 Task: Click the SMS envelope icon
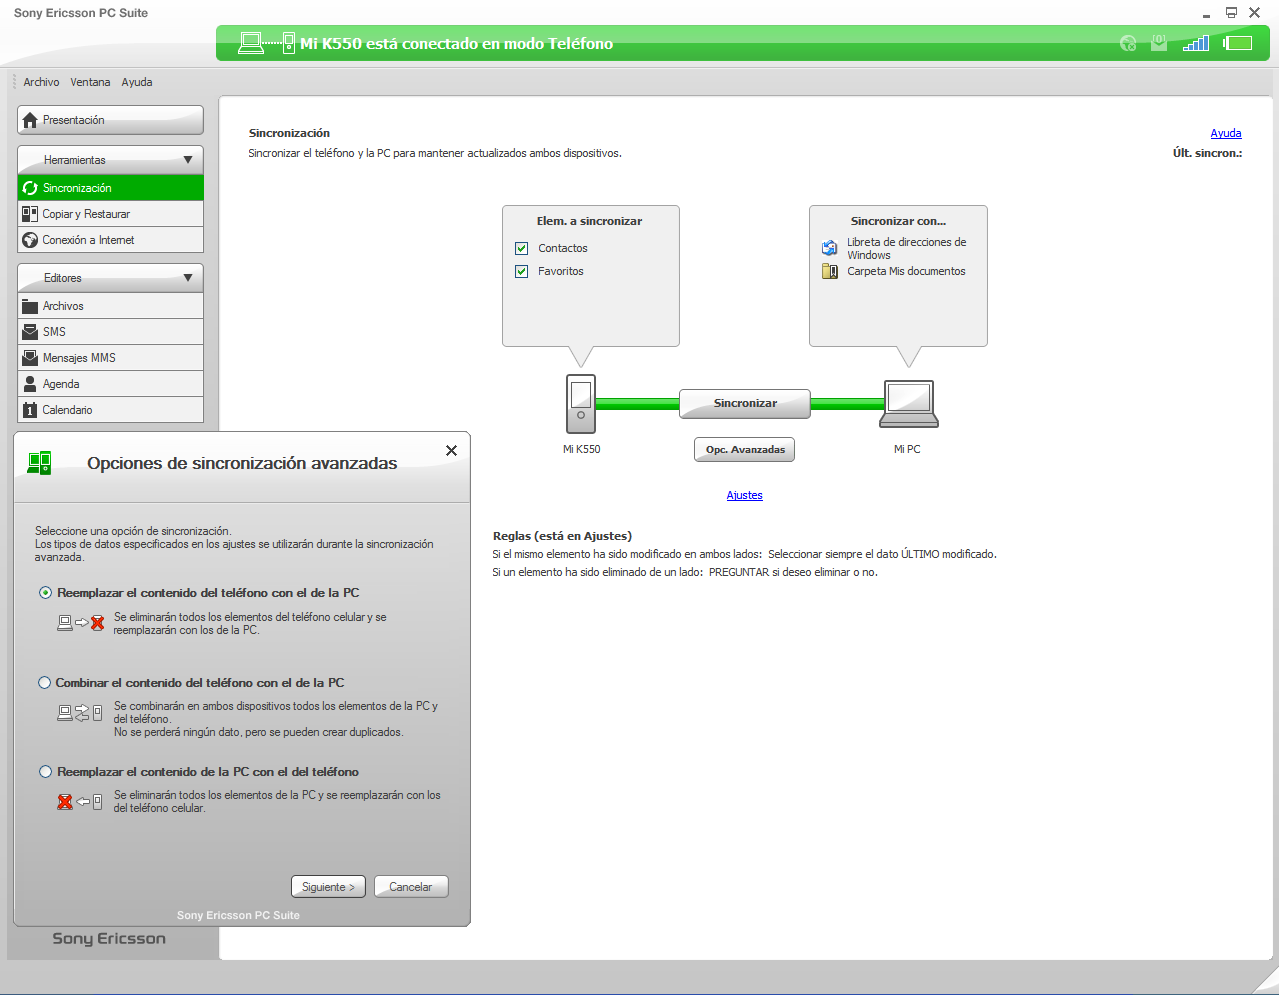point(30,332)
